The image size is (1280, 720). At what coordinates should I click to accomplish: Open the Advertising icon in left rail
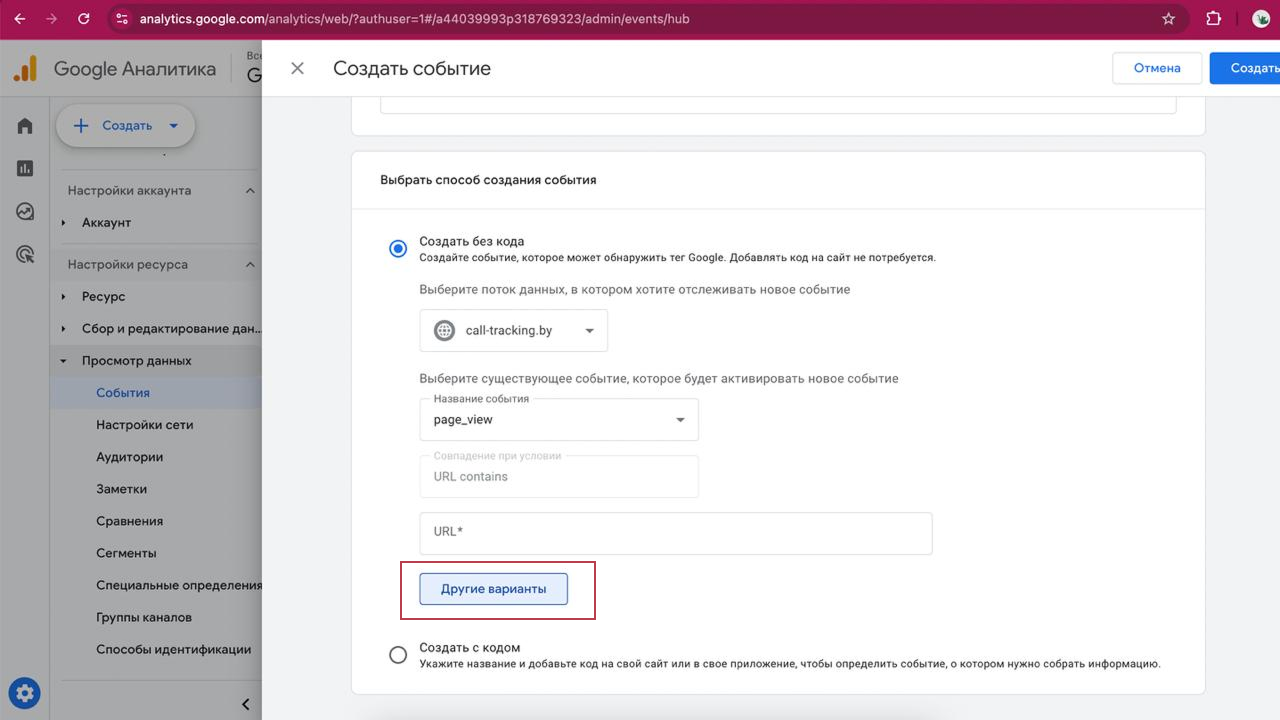pos(25,254)
